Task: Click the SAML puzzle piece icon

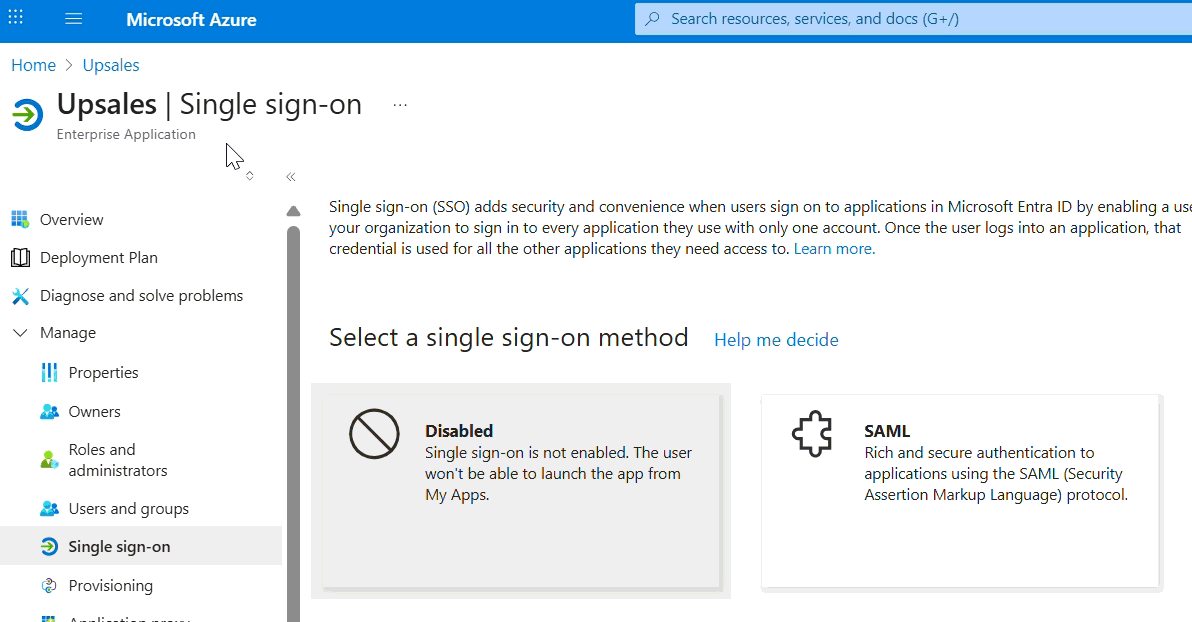Action: click(x=812, y=434)
